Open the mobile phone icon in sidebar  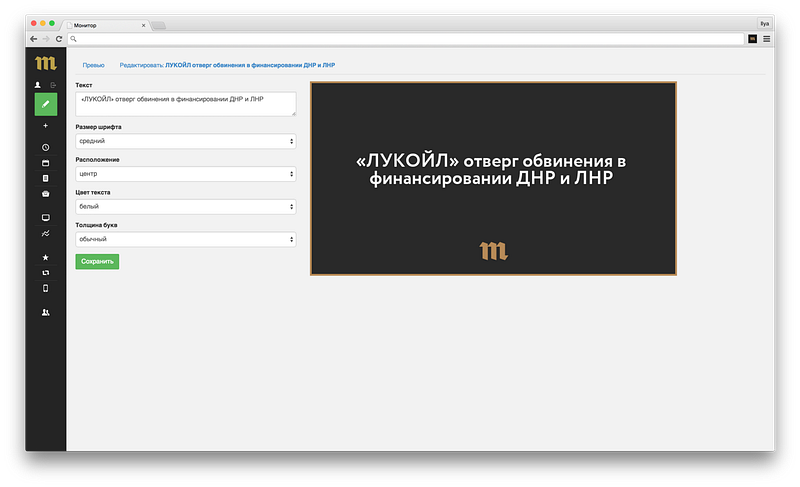(x=45, y=289)
